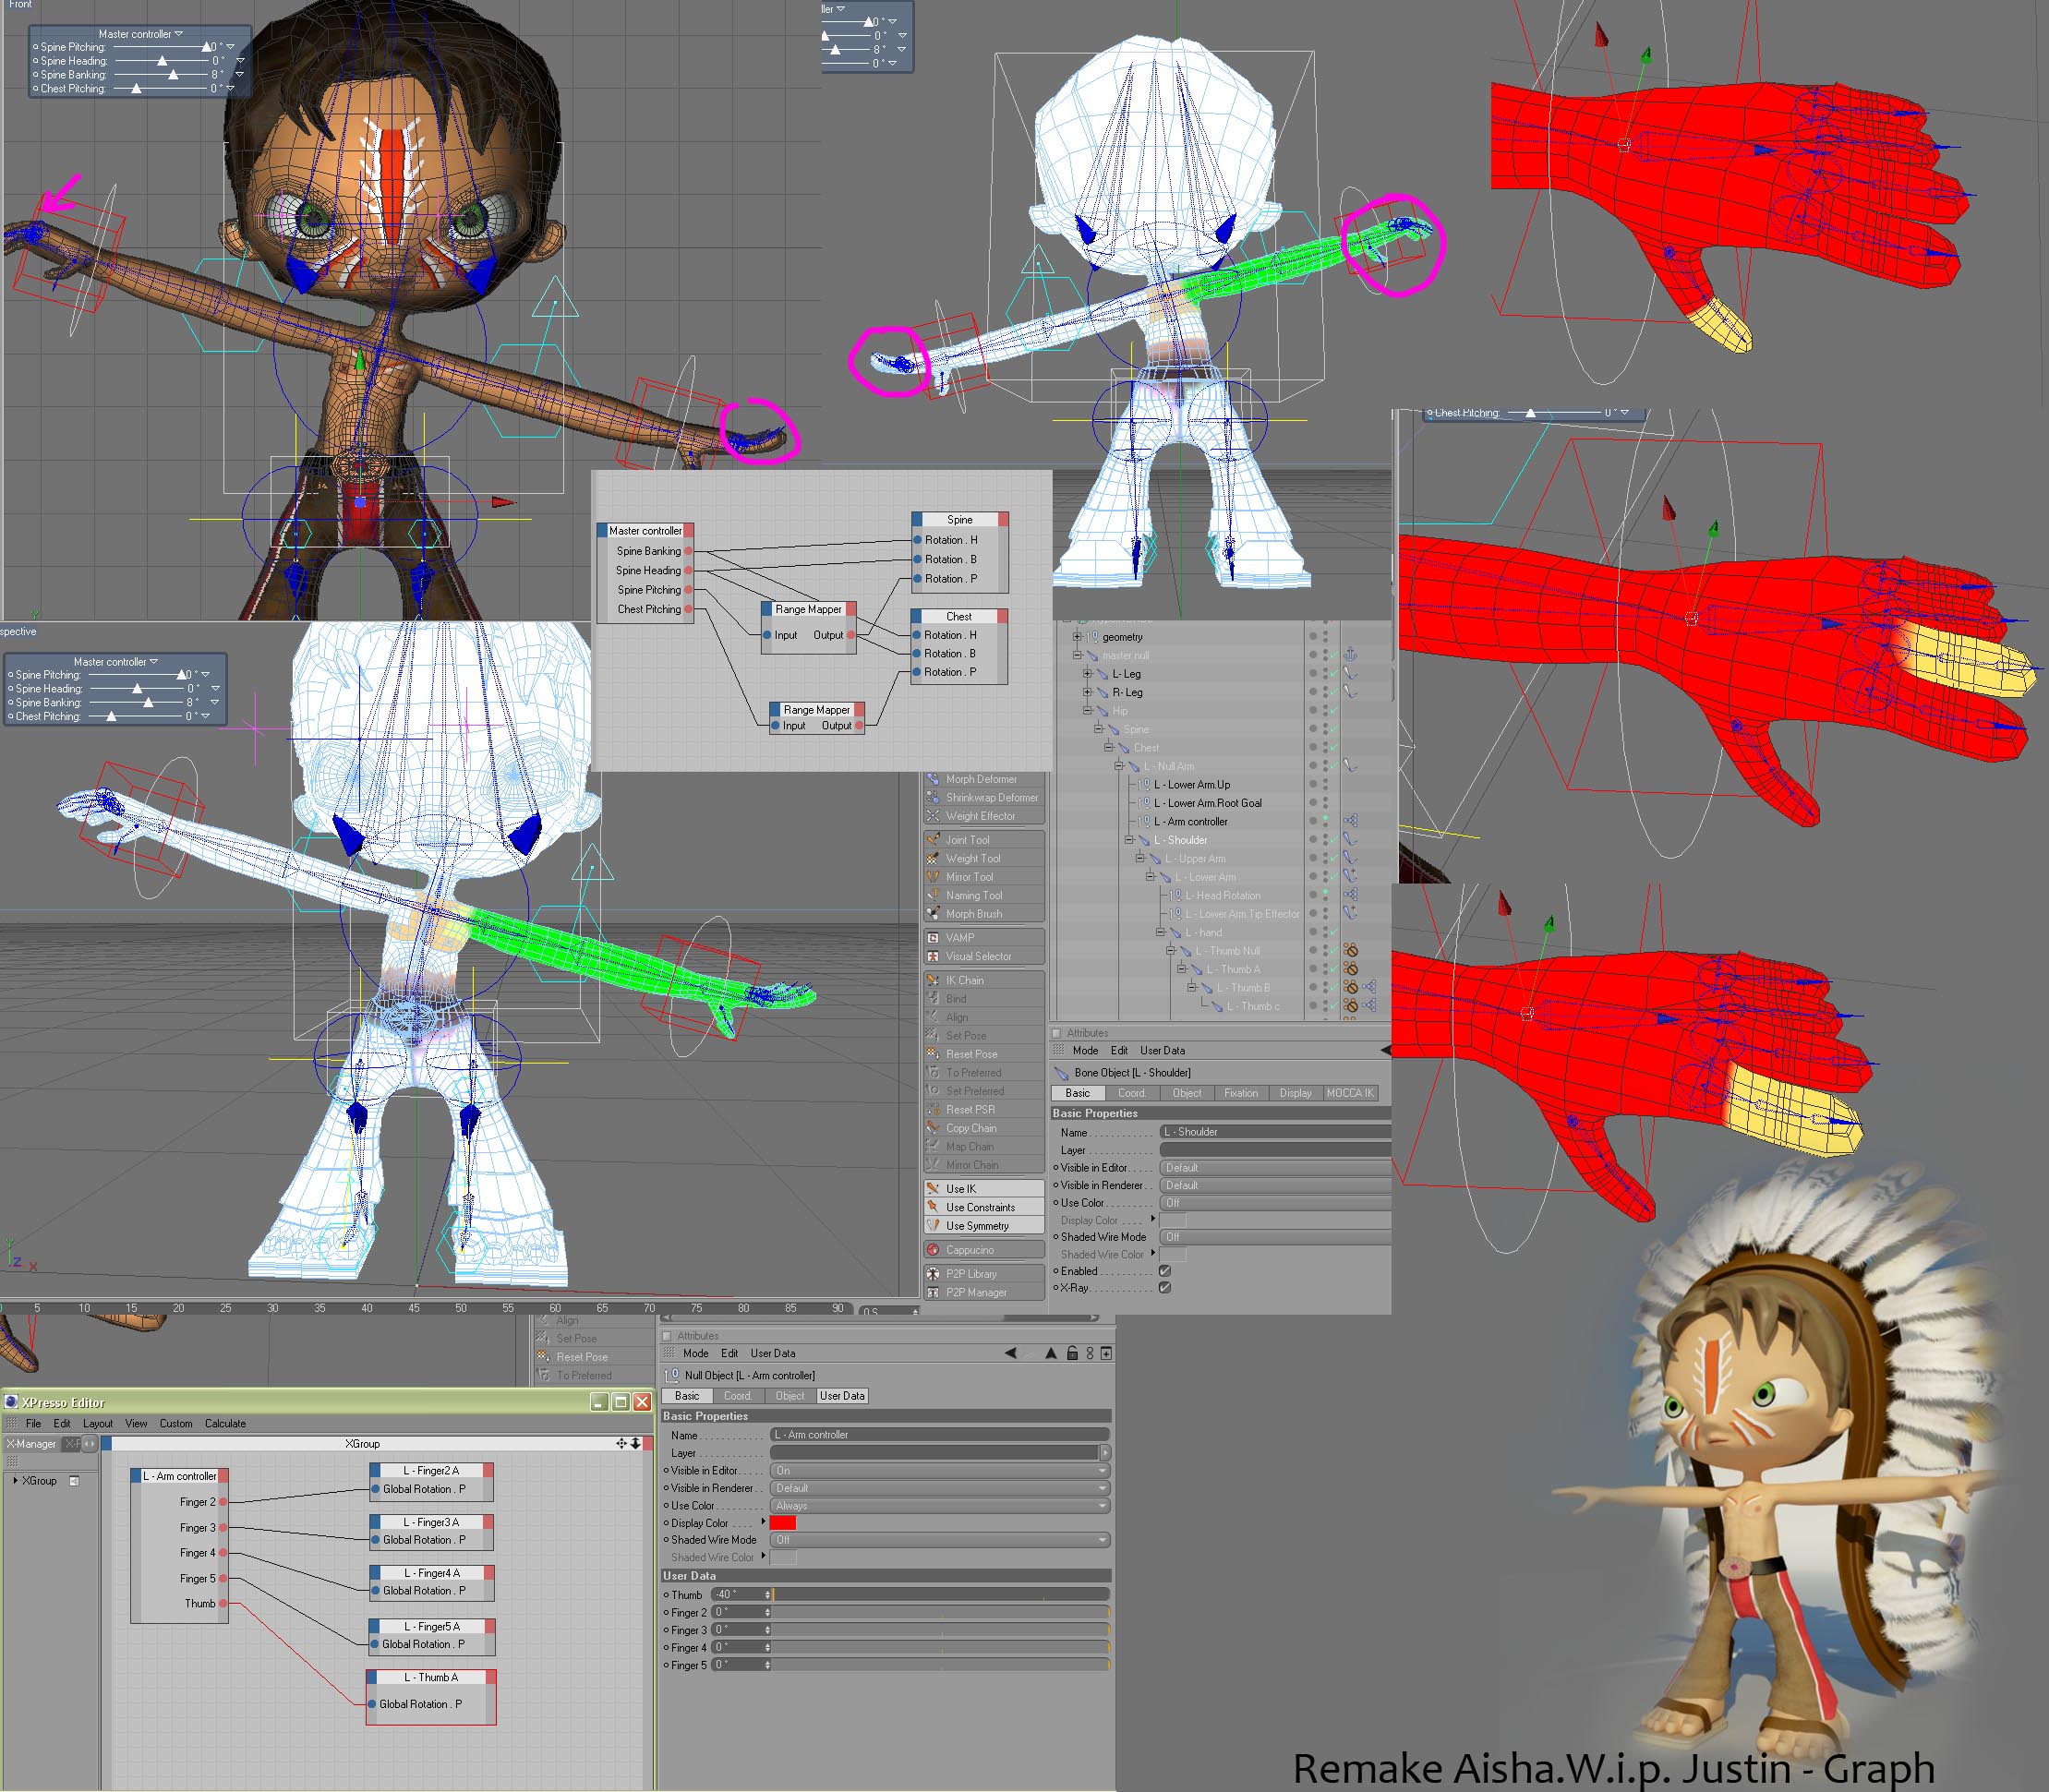
Task: Uncheck the Enabled checkbox for L - Shoulder
Action: click(1164, 1271)
